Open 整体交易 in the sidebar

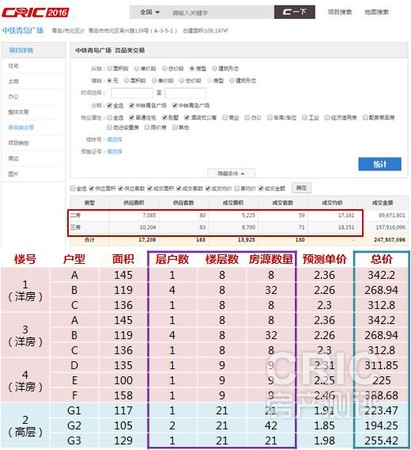(x=18, y=112)
